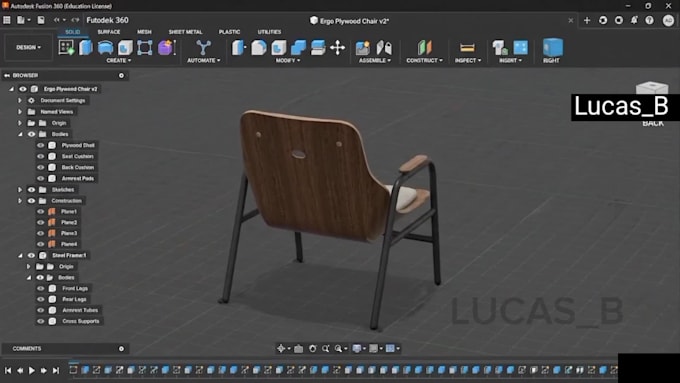
Task: Select the SOLID tab
Action: tap(72, 32)
